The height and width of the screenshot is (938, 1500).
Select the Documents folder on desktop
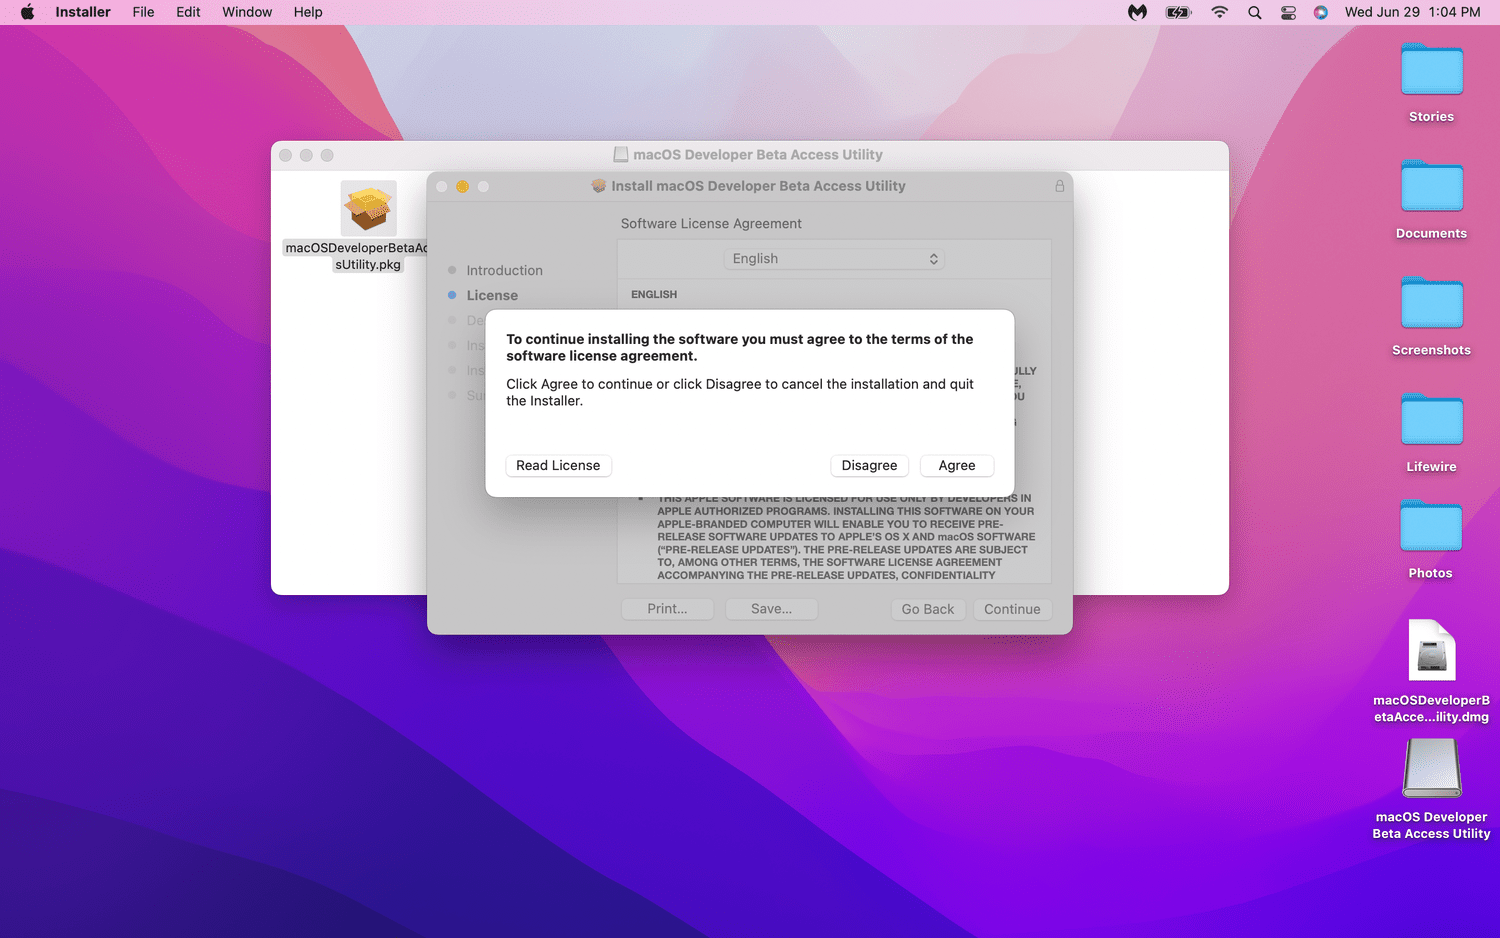pos(1431,187)
